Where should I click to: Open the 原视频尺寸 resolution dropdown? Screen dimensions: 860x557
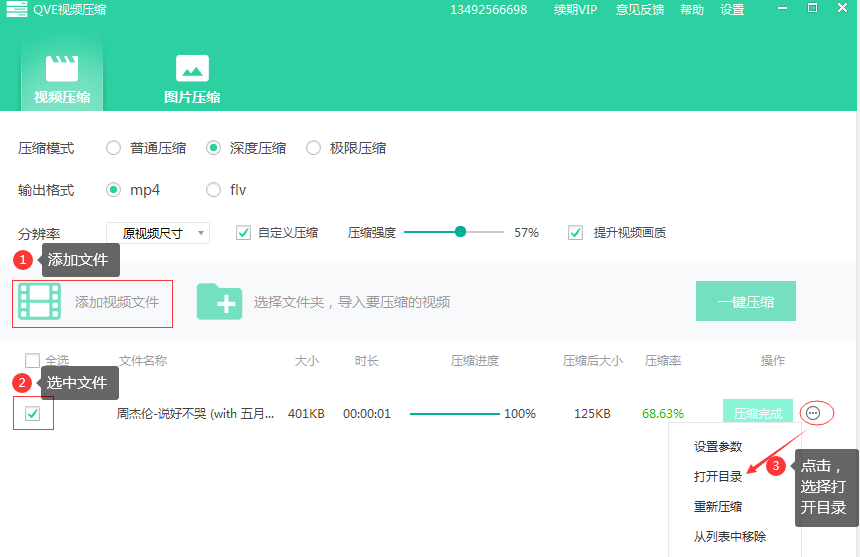tap(158, 233)
